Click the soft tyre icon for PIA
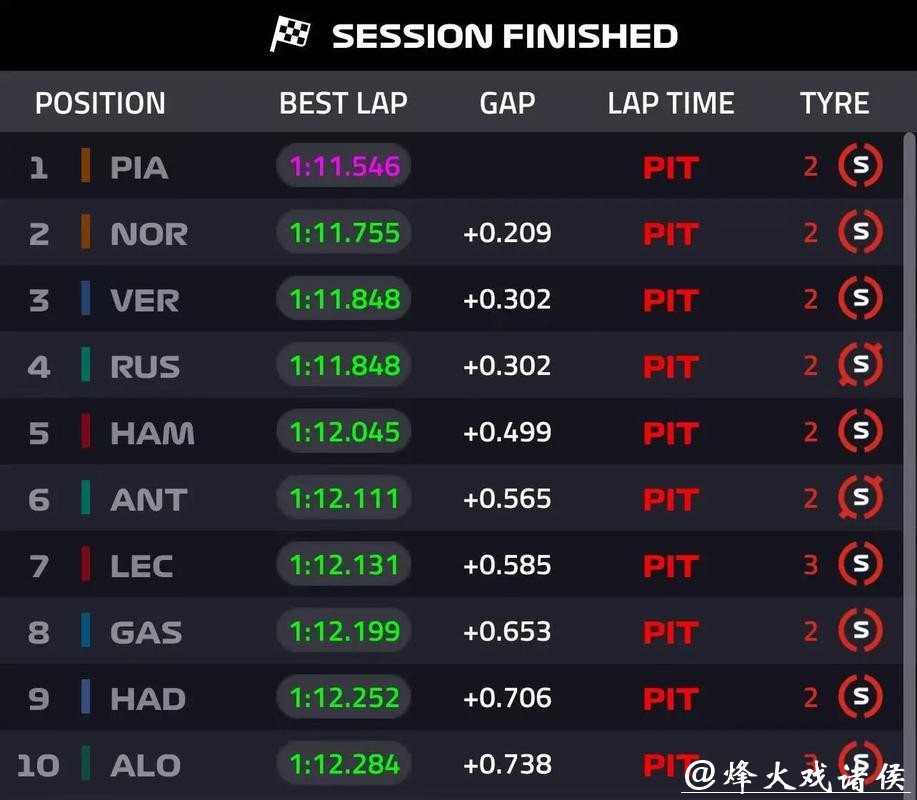The height and width of the screenshot is (800, 917). pos(859,165)
